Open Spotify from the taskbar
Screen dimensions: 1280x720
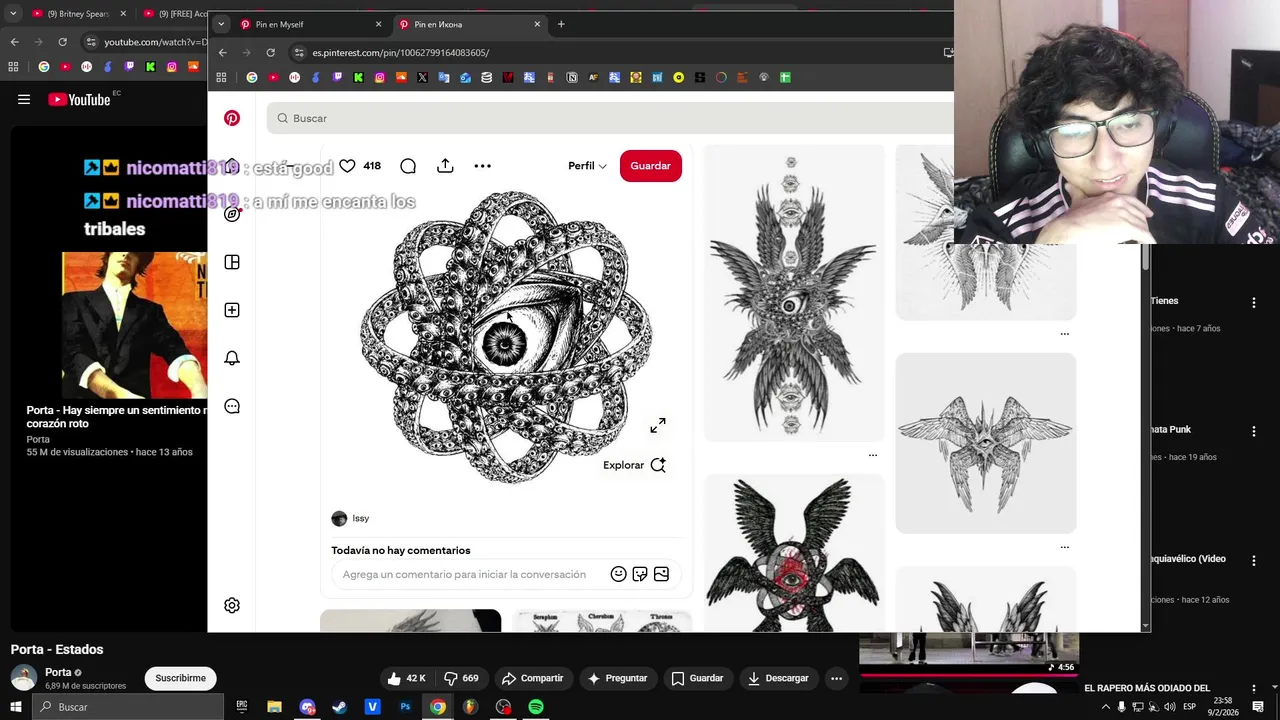coord(536,707)
